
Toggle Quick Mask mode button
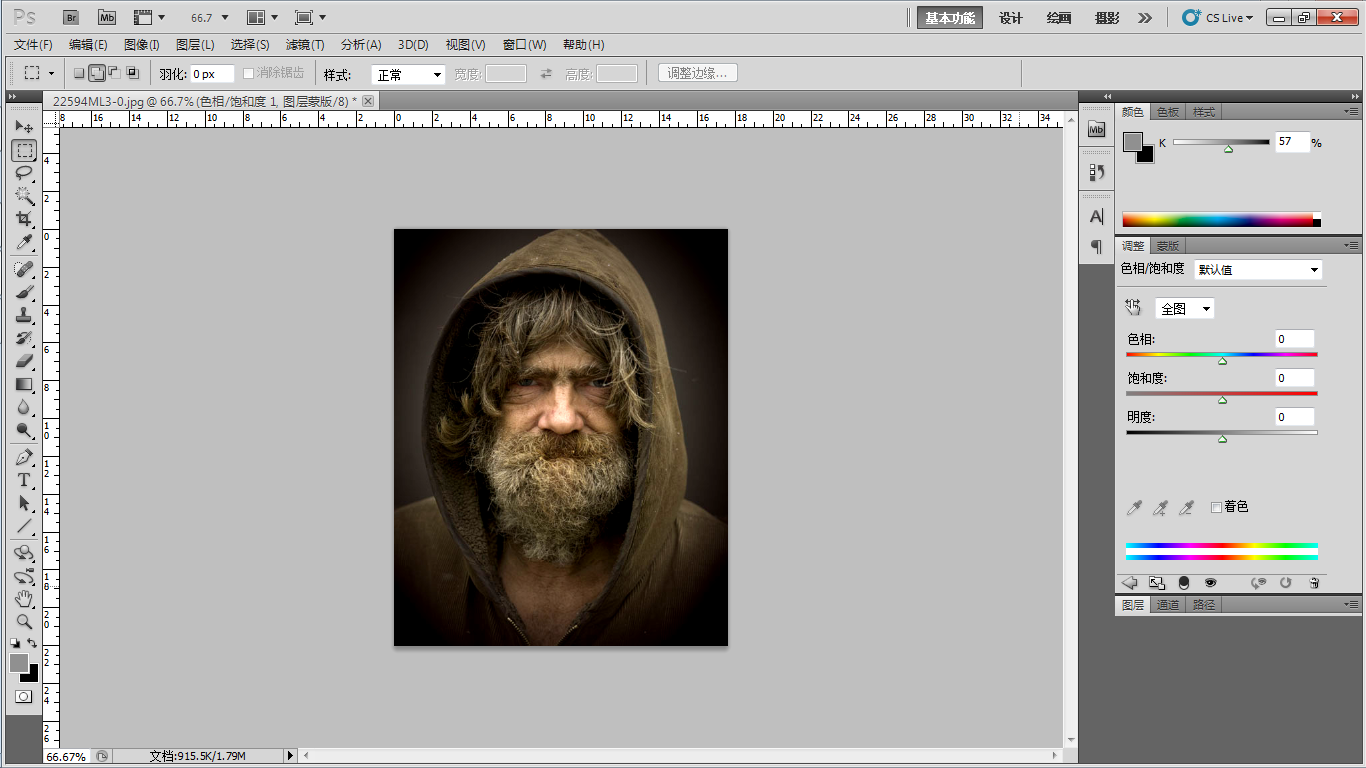(x=23, y=696)
